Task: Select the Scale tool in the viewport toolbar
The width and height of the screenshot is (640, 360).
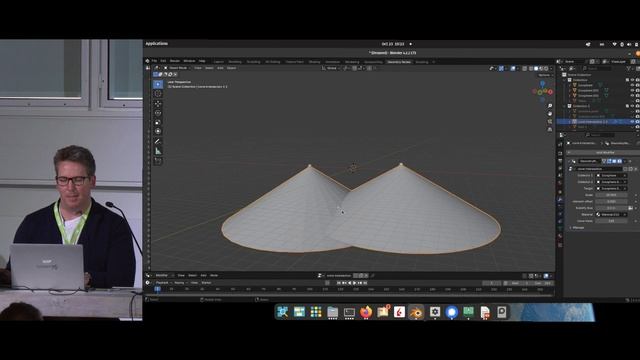Action: (x=158, y=122)
